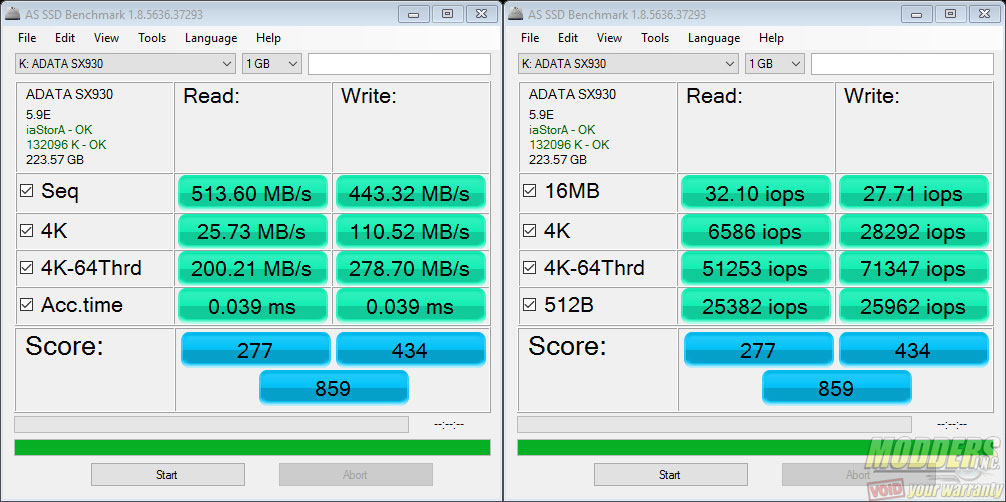This screenshot has height=502, width=1006.
Task: Click the 513.60 MB/s Seq read result
Action: pos(253,193)
